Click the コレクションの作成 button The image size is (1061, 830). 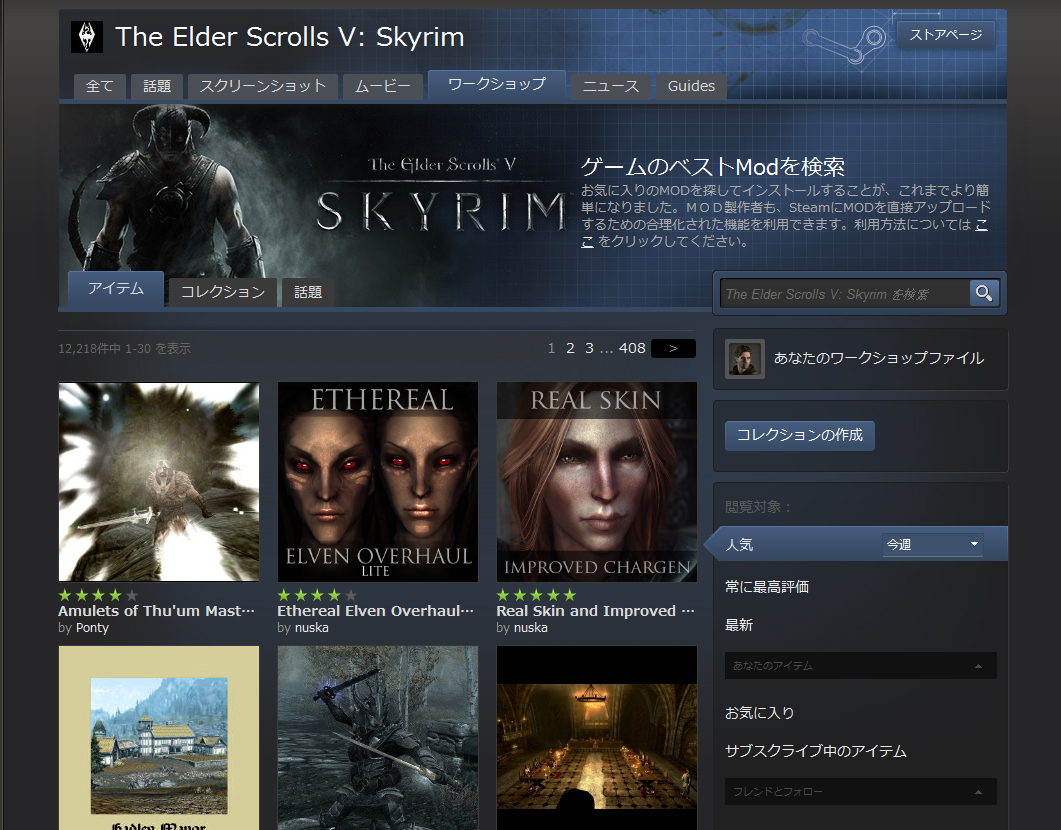799,435
